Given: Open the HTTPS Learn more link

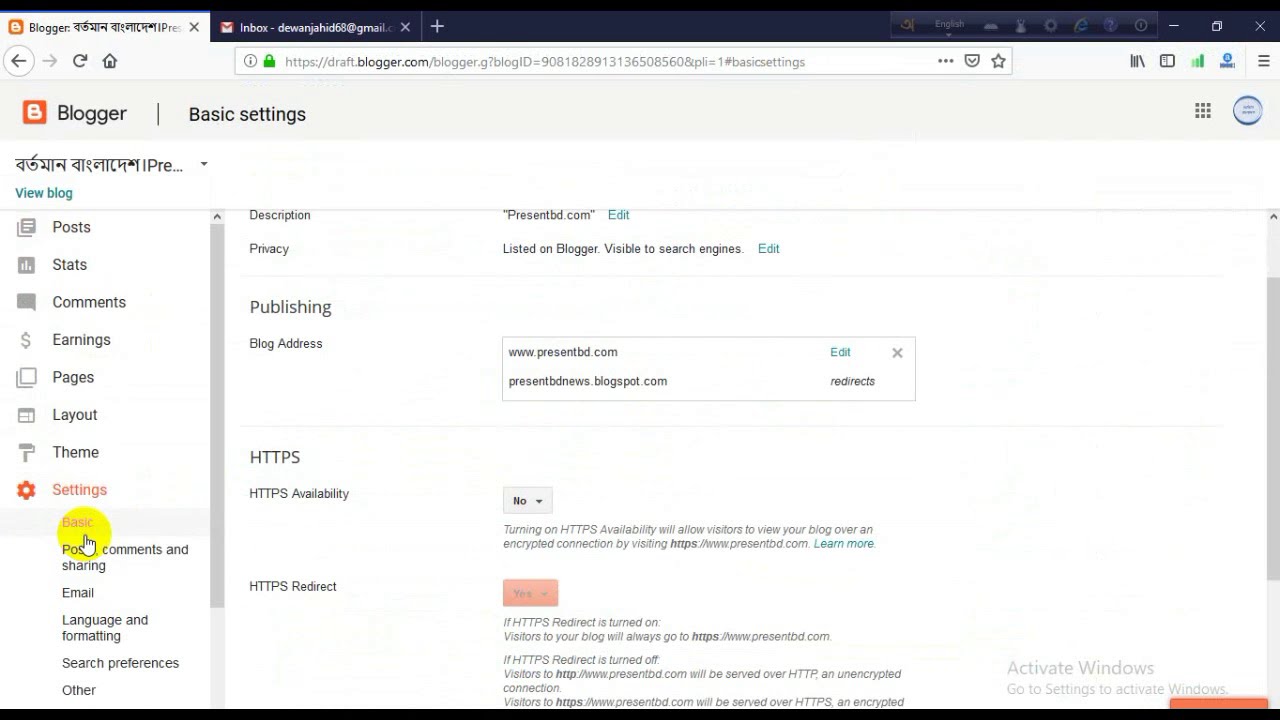Looking at the screenshot, I should (844, 544).
